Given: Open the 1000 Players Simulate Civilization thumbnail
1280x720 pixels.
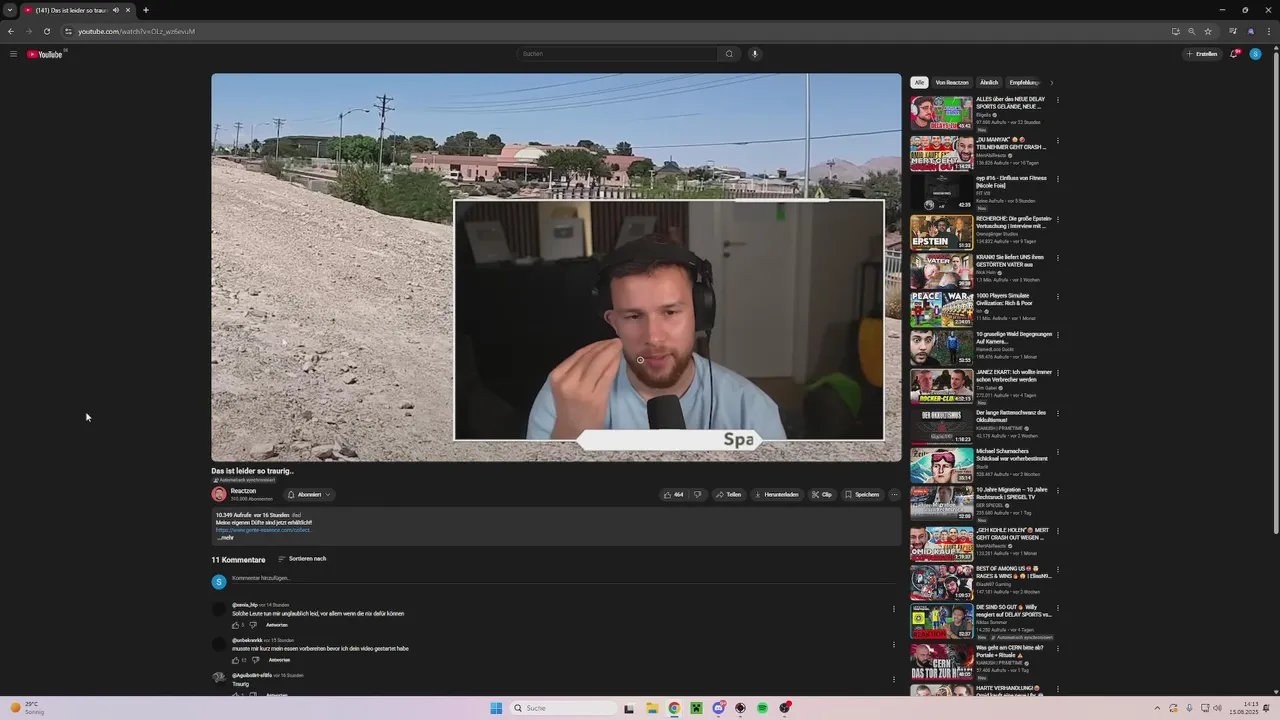Looking at the screenshot, I should [941, 310].
